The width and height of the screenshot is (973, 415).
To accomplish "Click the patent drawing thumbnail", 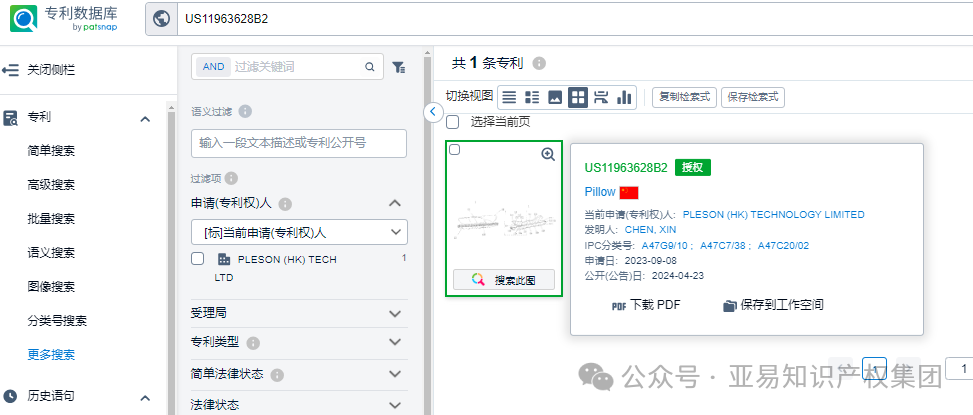I will [x=504, y=221].
